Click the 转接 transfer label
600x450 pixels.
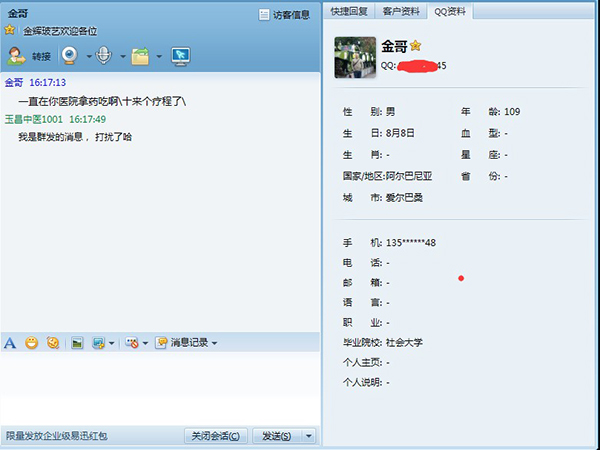point(41,56)
